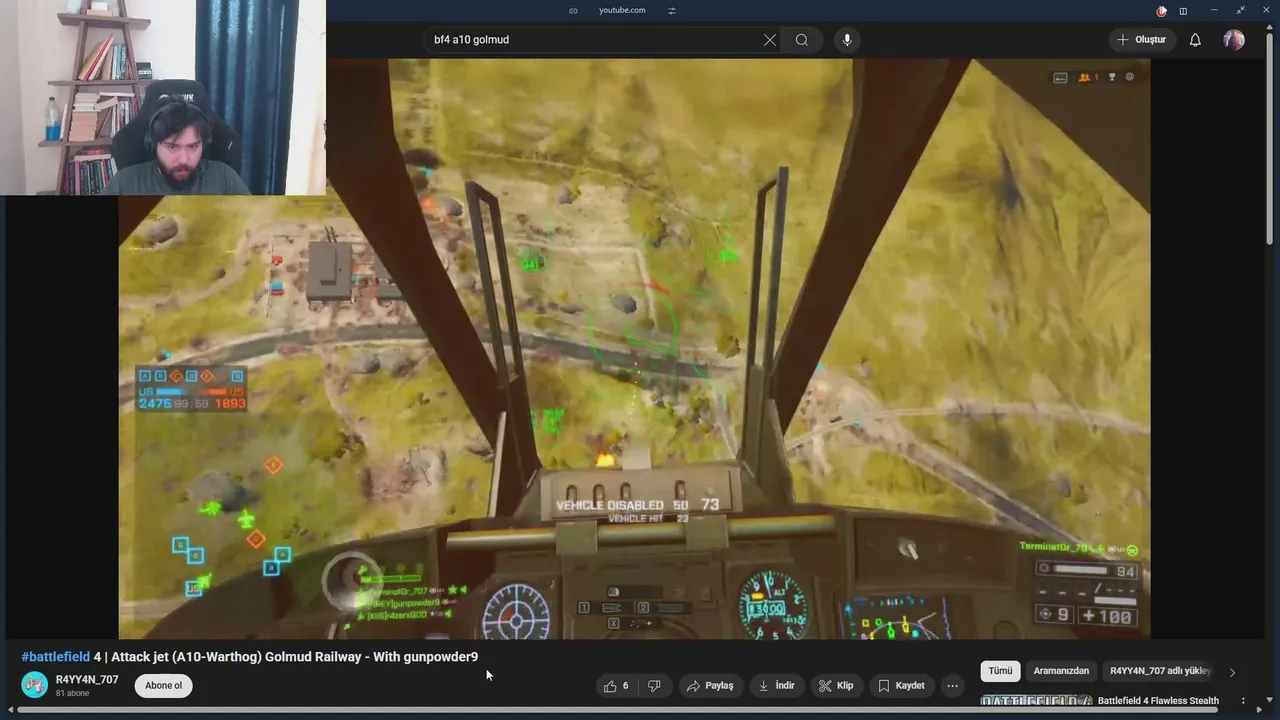Viewport: 1280px width, 720px height.
Task: Open the Battlefield 4 Flawless Stealth recommendation
Action: tap(1158, 701)
